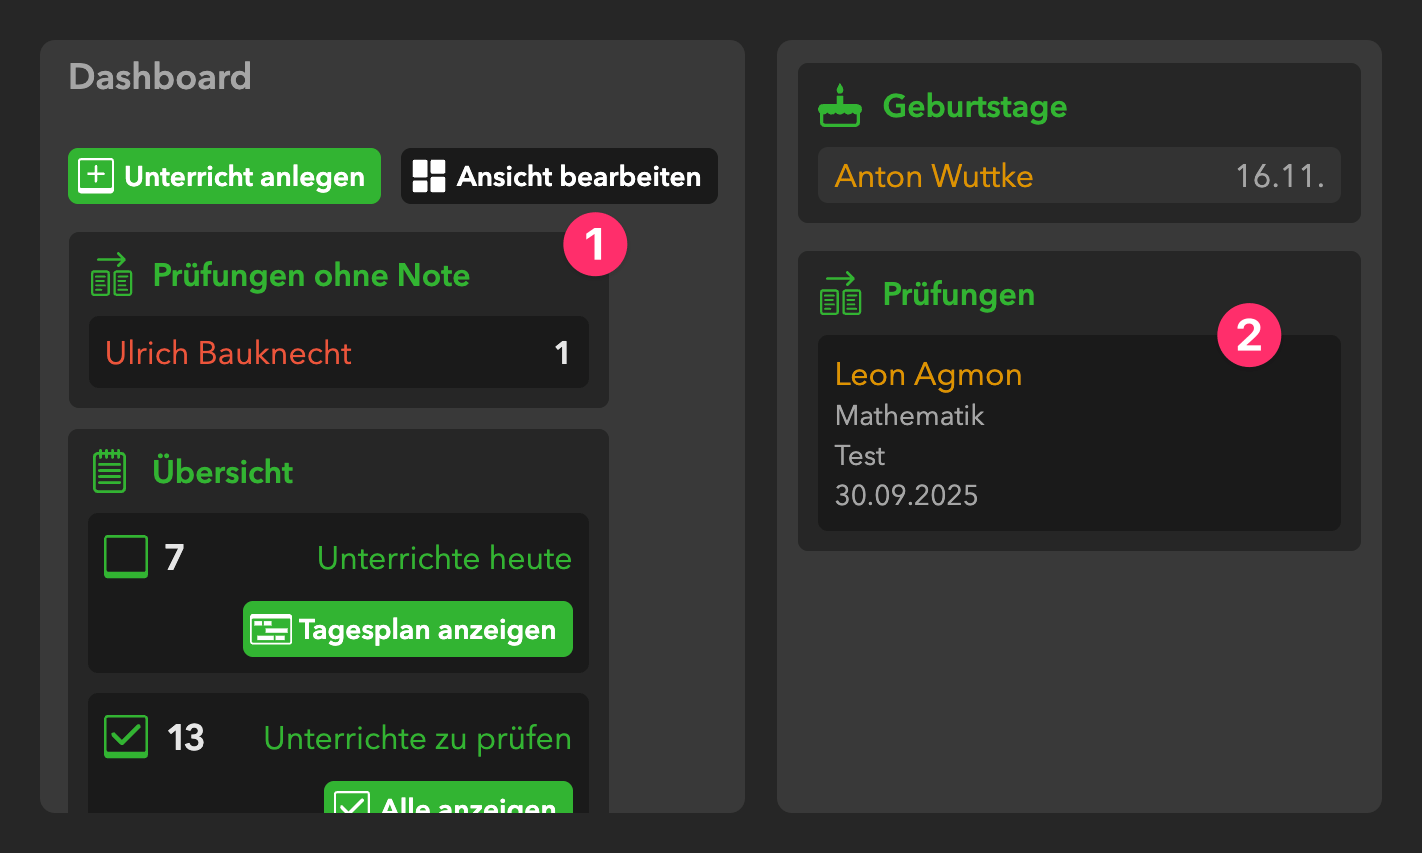Viewport: 1422px width, 853px height.
Task: Click the checked box beside Unterrichte zu prüfen
Action: tap(126, 737)
